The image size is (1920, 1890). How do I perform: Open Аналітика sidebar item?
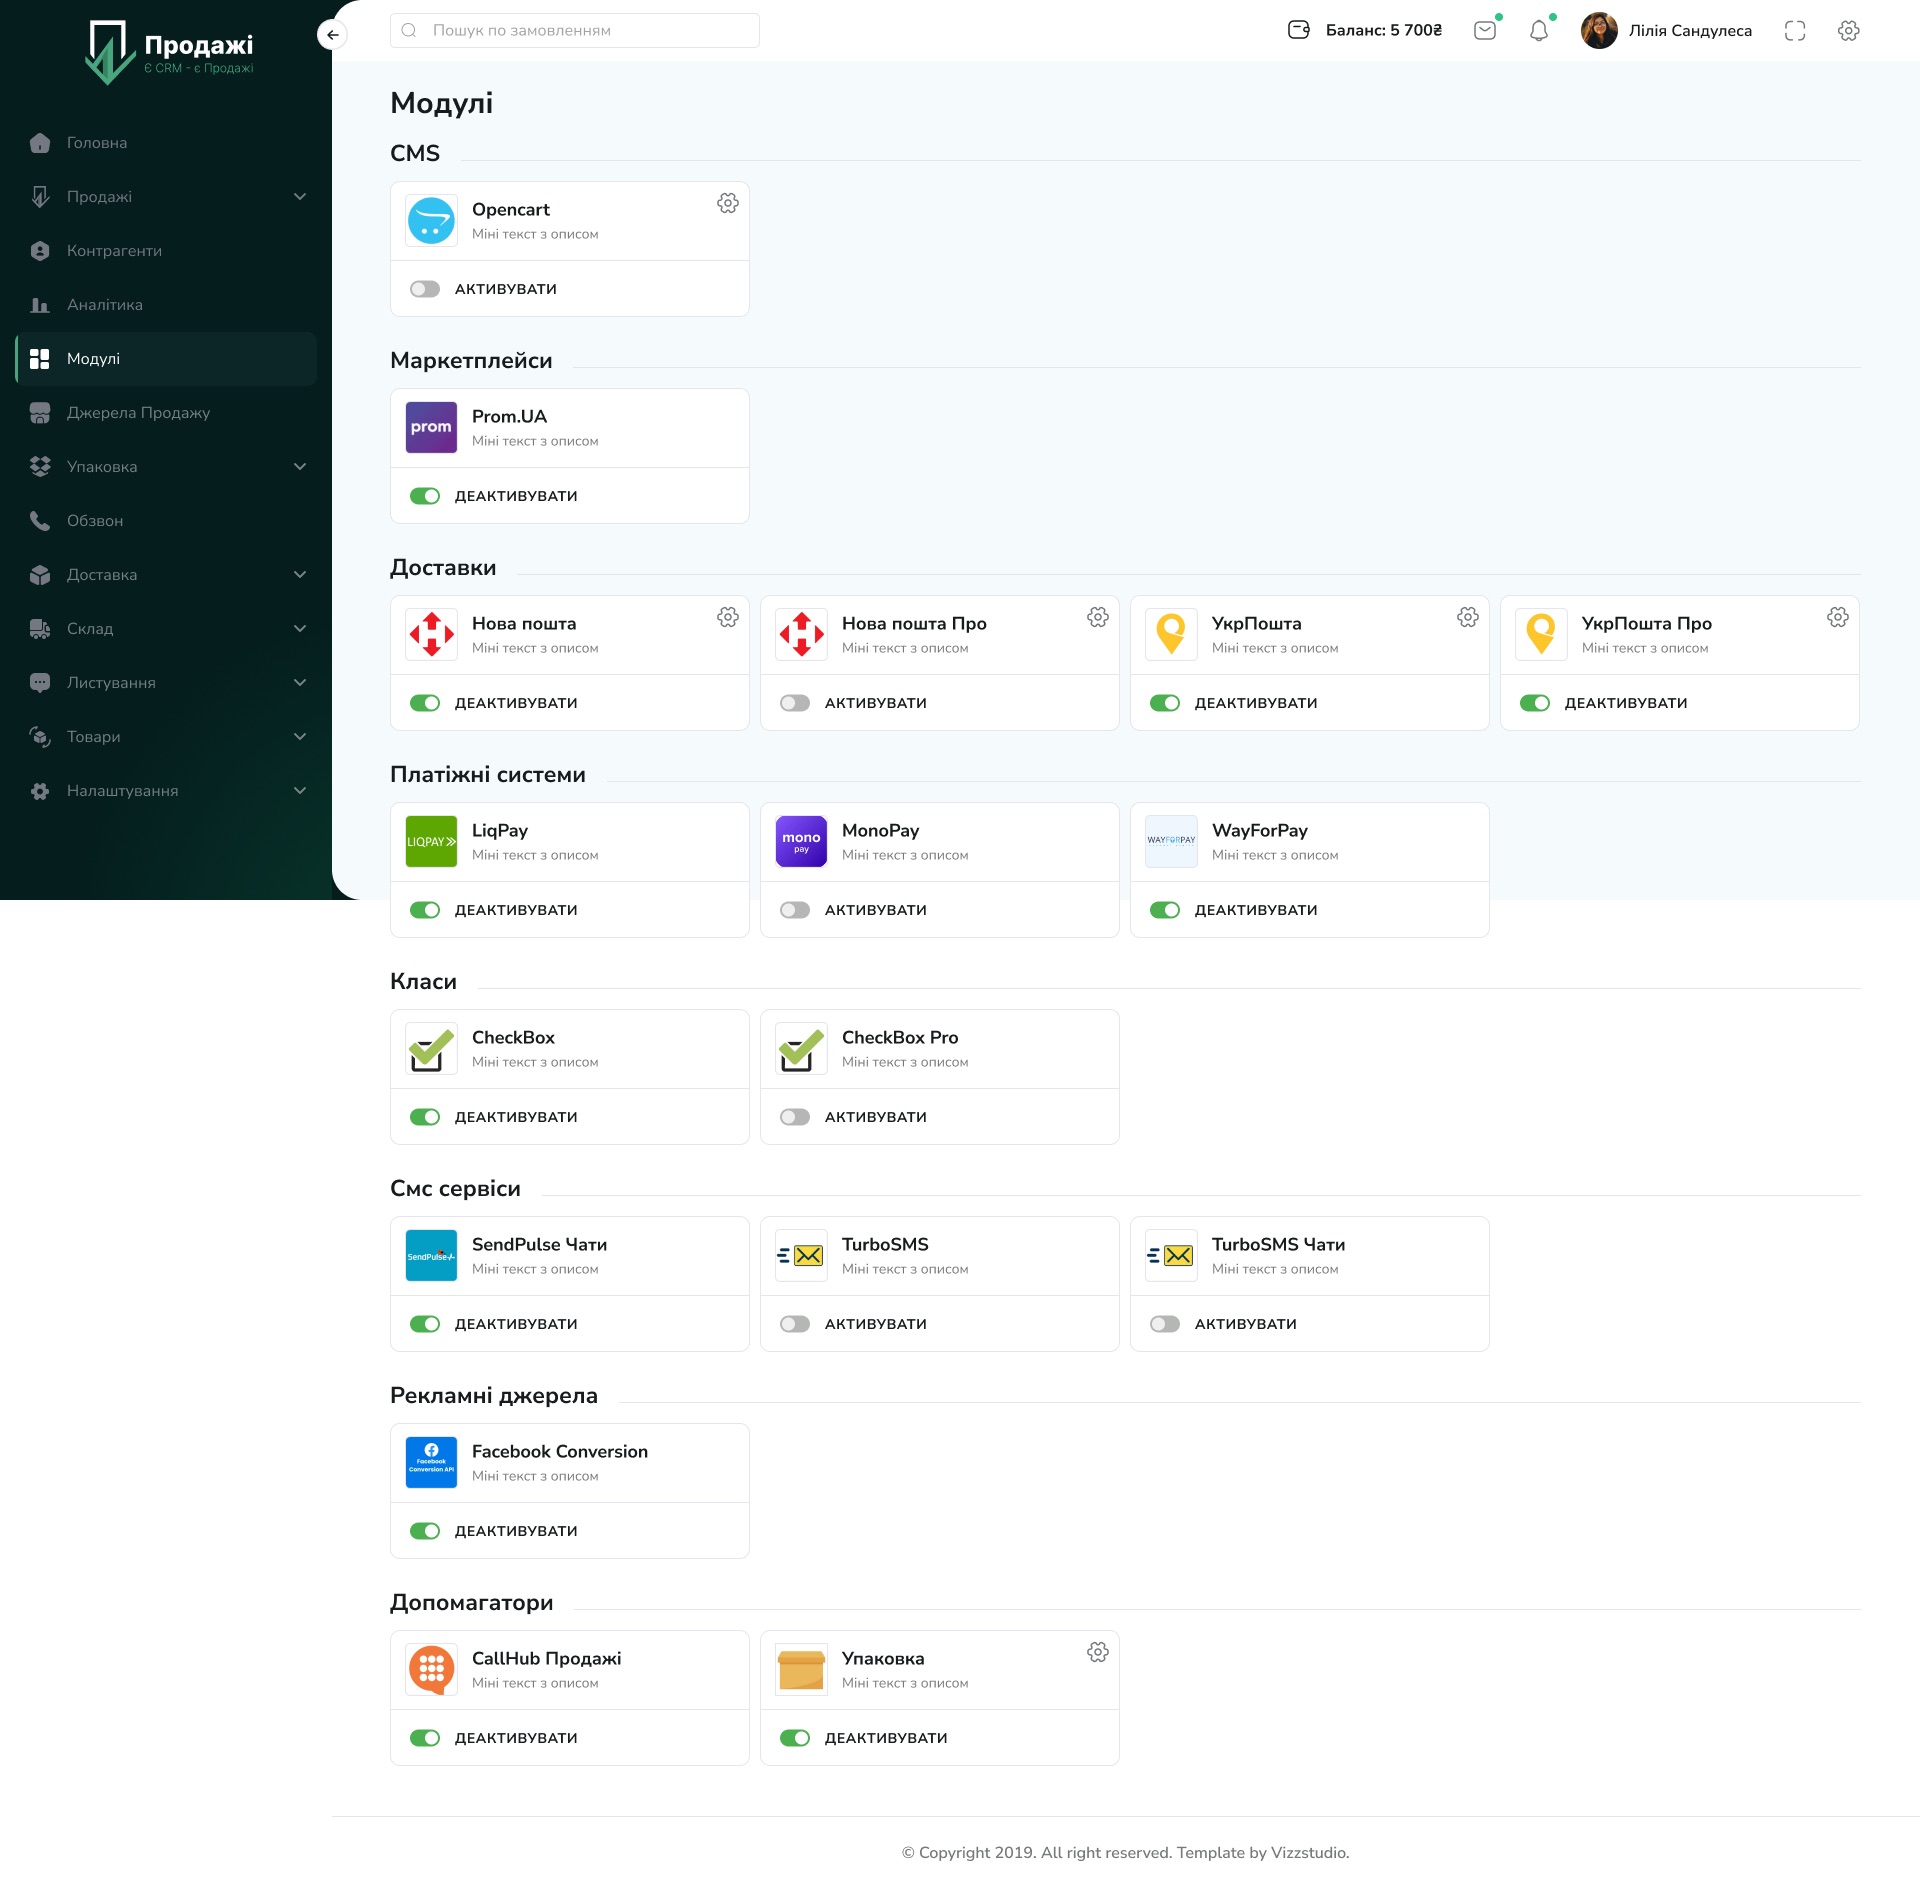pos(166,305)
